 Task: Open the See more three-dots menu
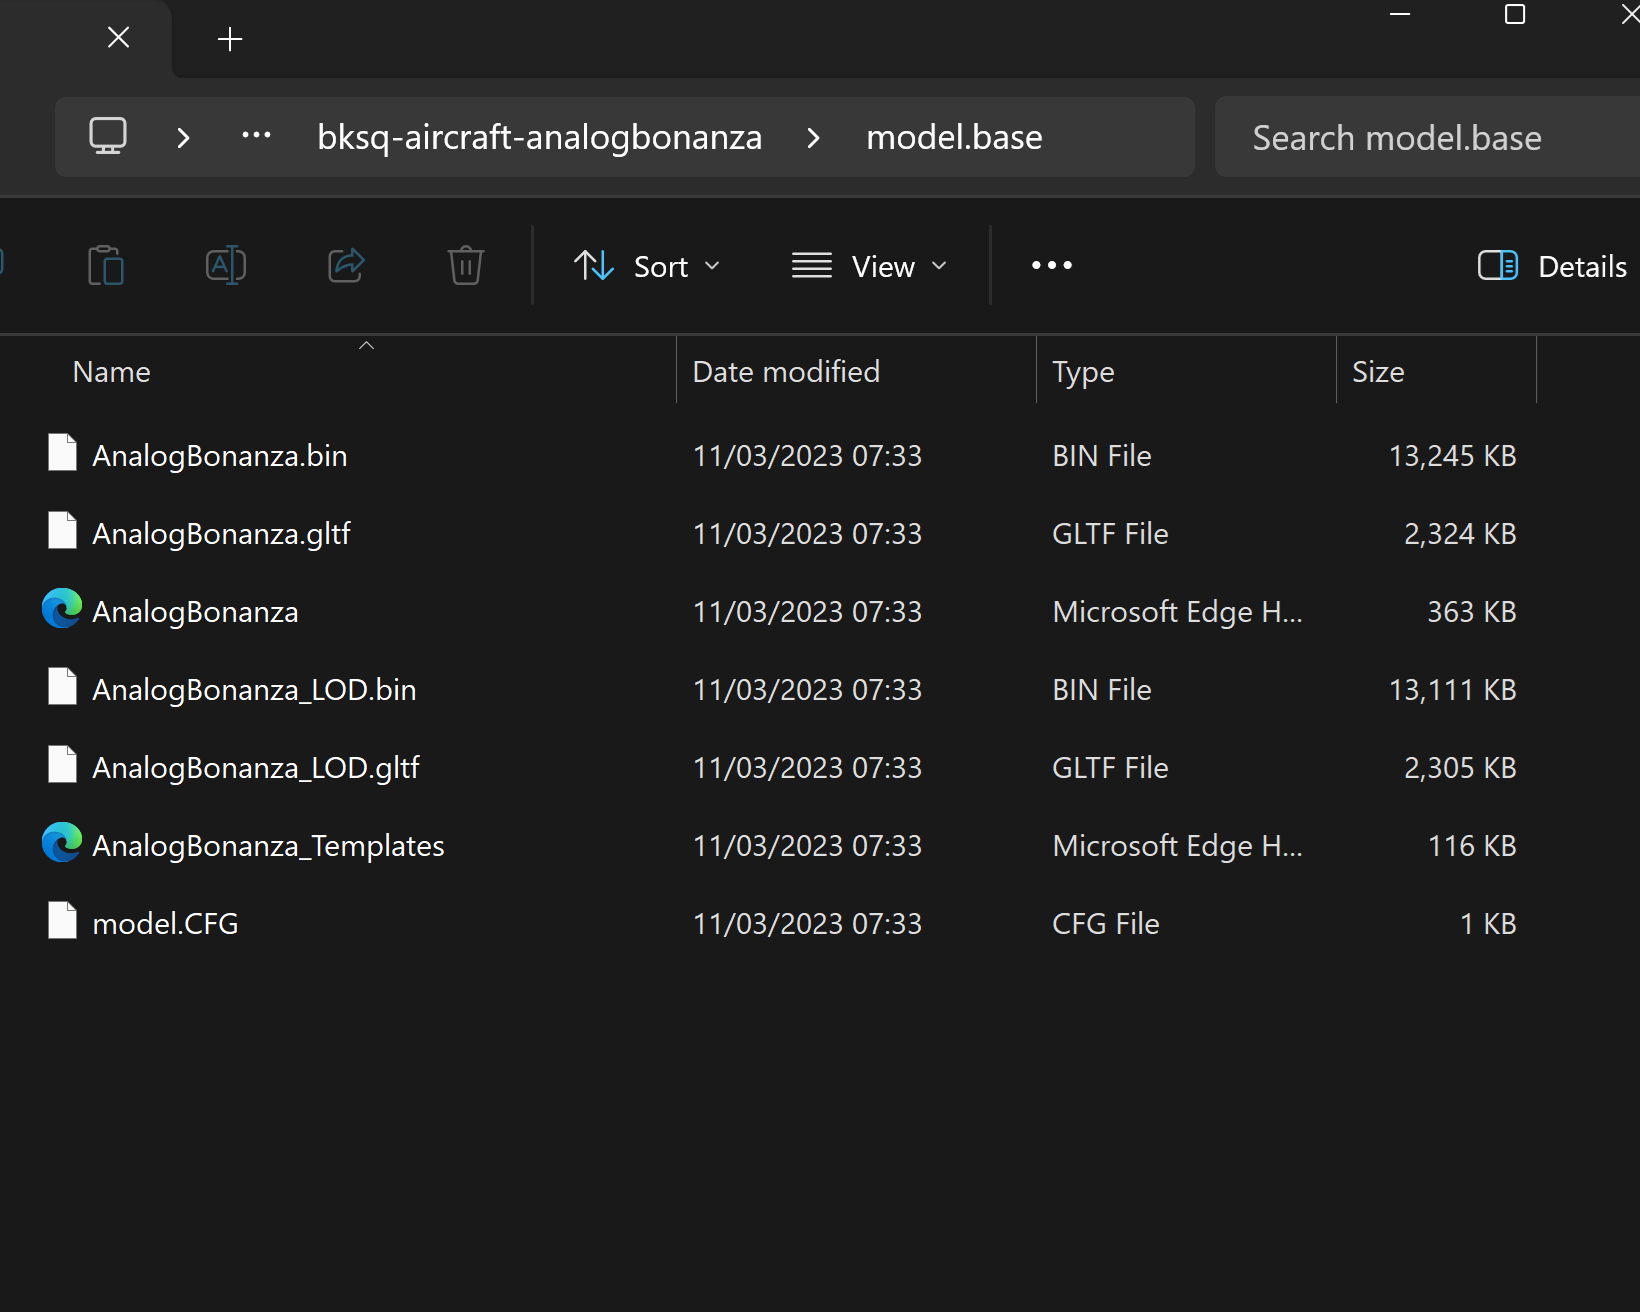(1052, 265)
